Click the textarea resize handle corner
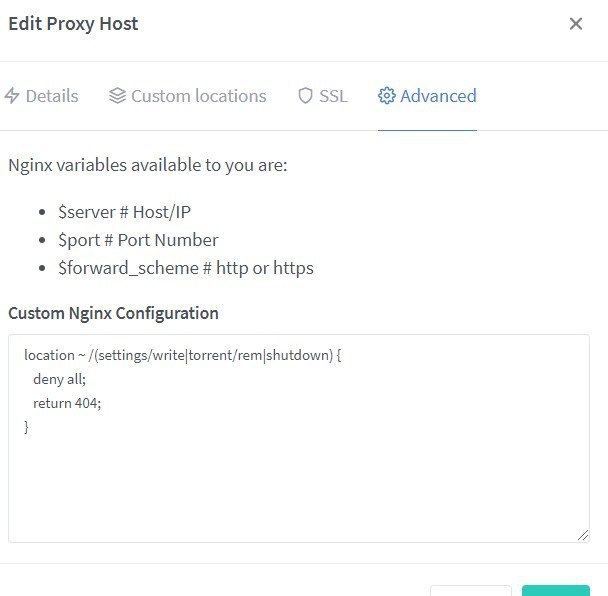Image resolution: width=608 pixels, height=596 pixels. 583,536
